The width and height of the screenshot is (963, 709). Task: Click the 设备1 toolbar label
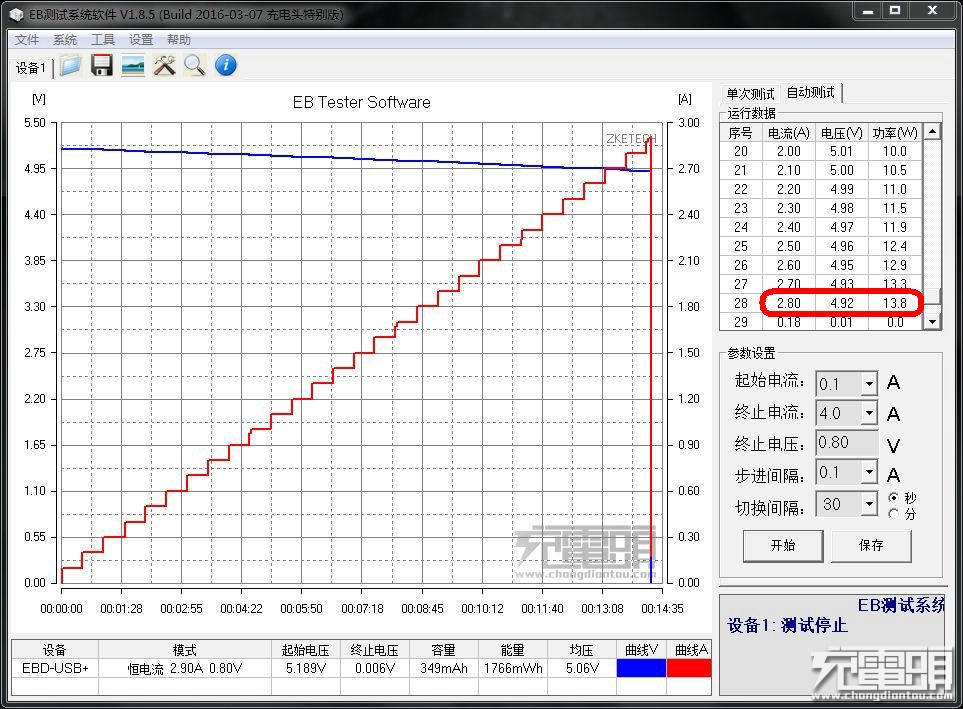(x=30, y=68)
